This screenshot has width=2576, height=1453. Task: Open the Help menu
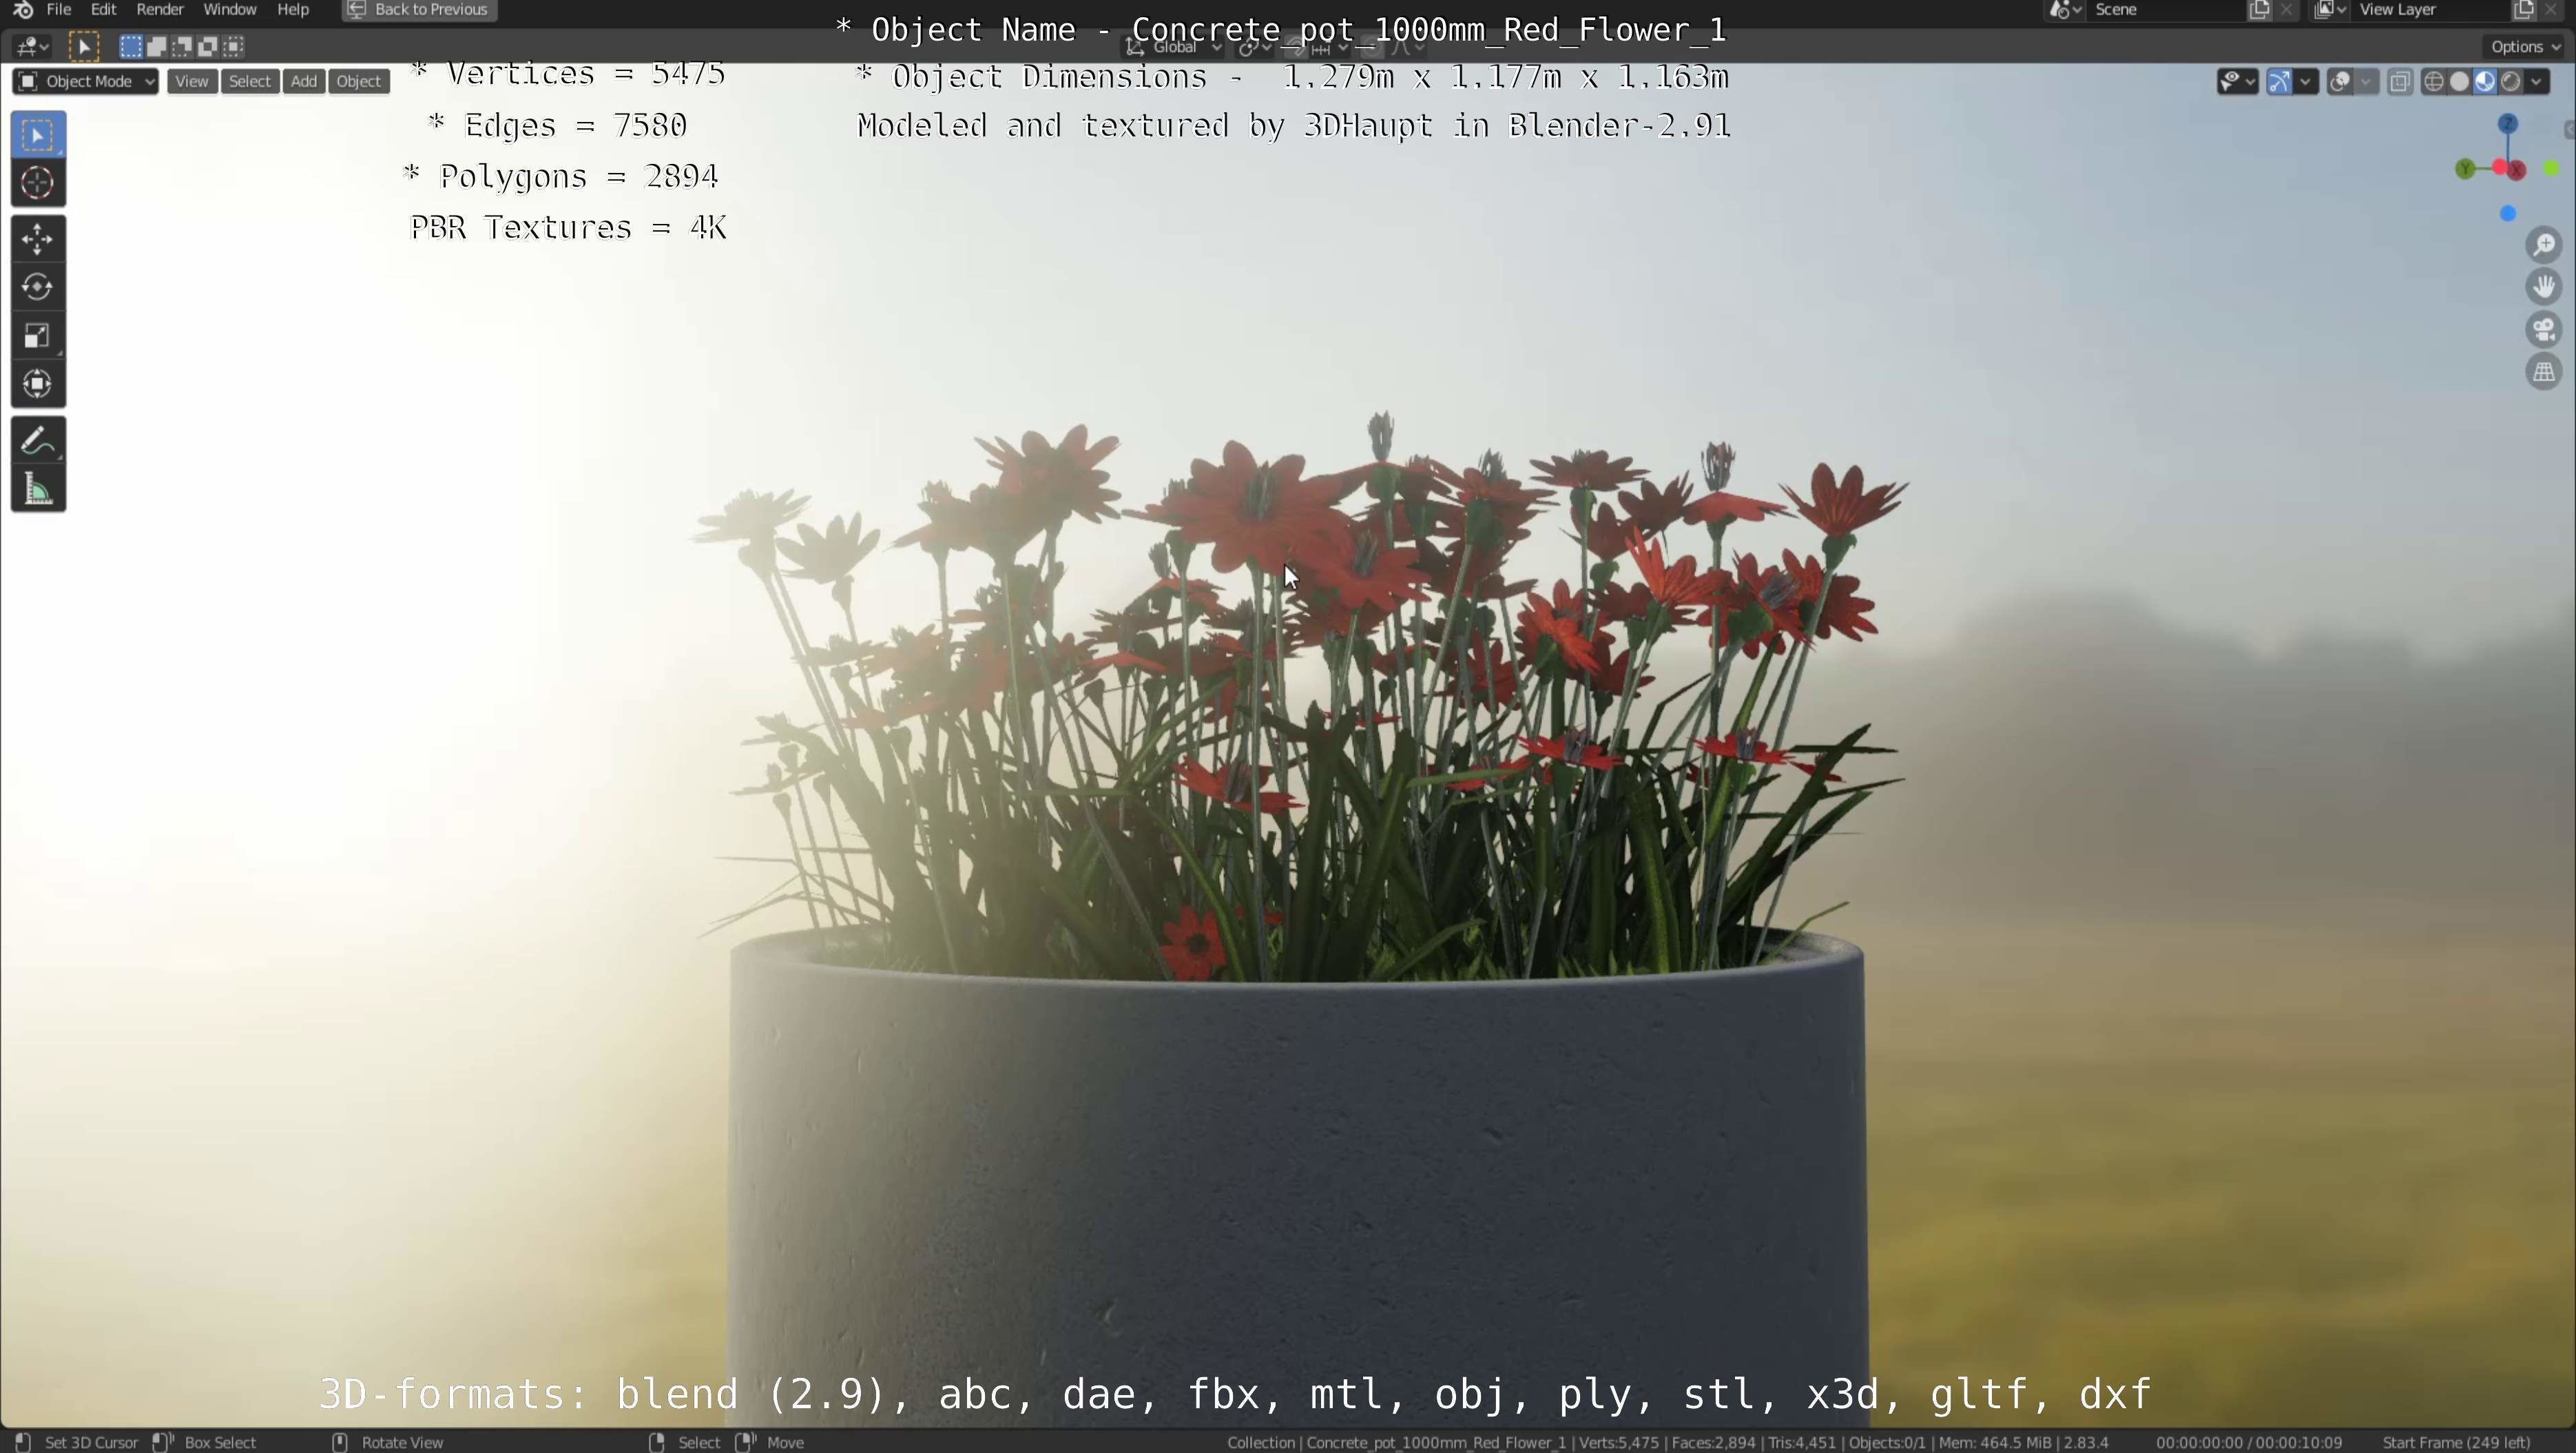click(x=293, y=10)
